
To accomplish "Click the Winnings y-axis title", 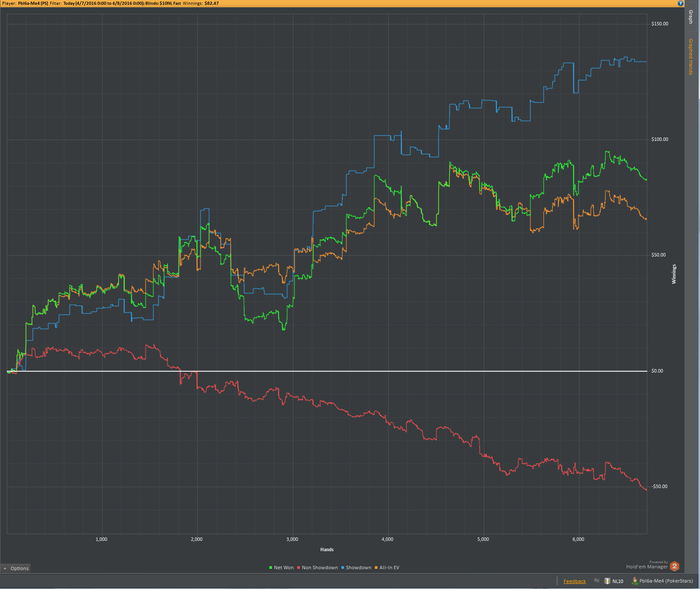I will (x=674, y=274).
